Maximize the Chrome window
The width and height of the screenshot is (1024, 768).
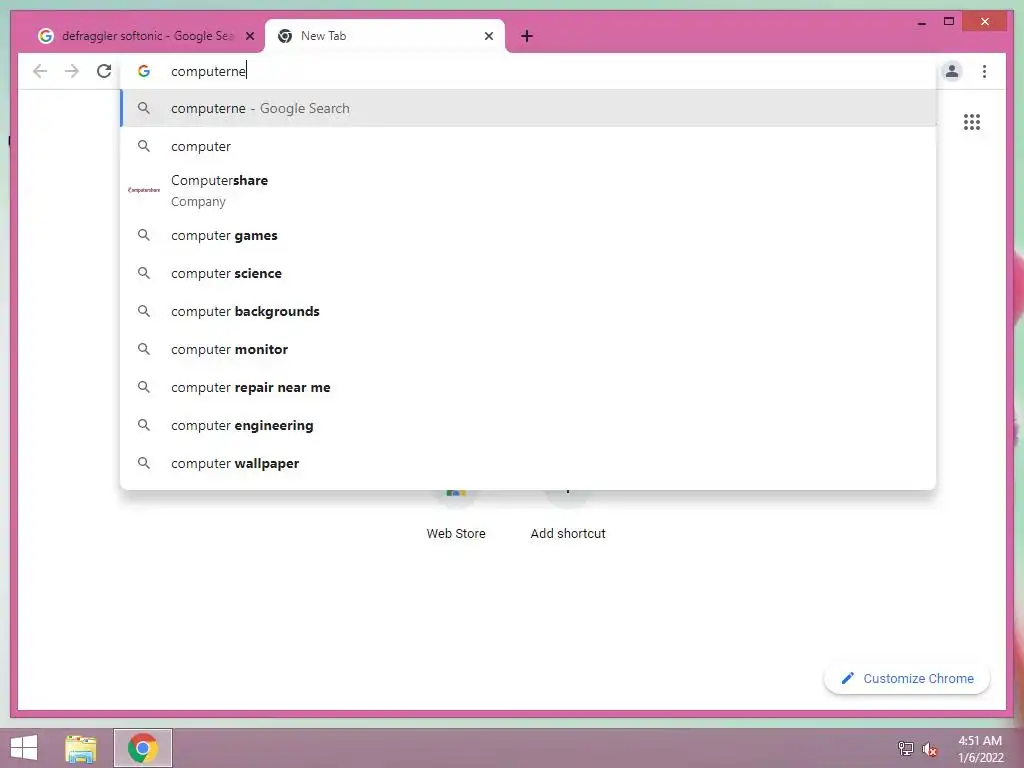949,22
